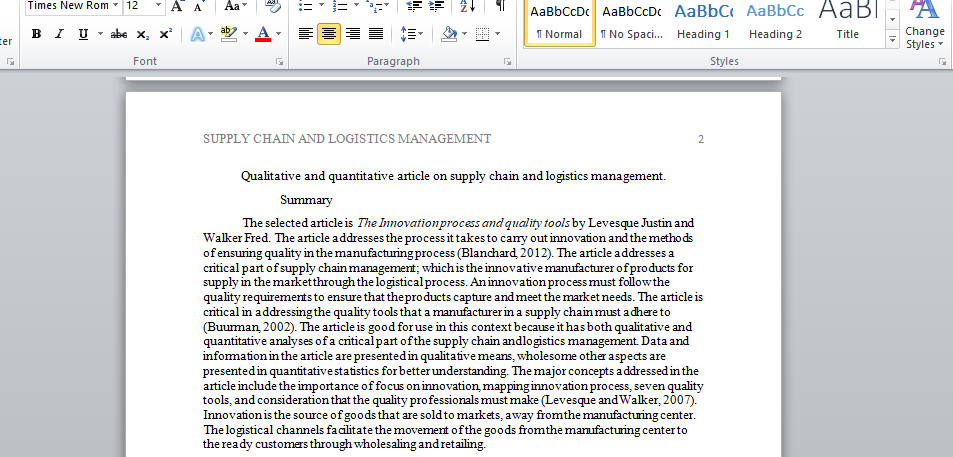
Task: Open Styles pane dialog launcher
Action: pos(942,62)
